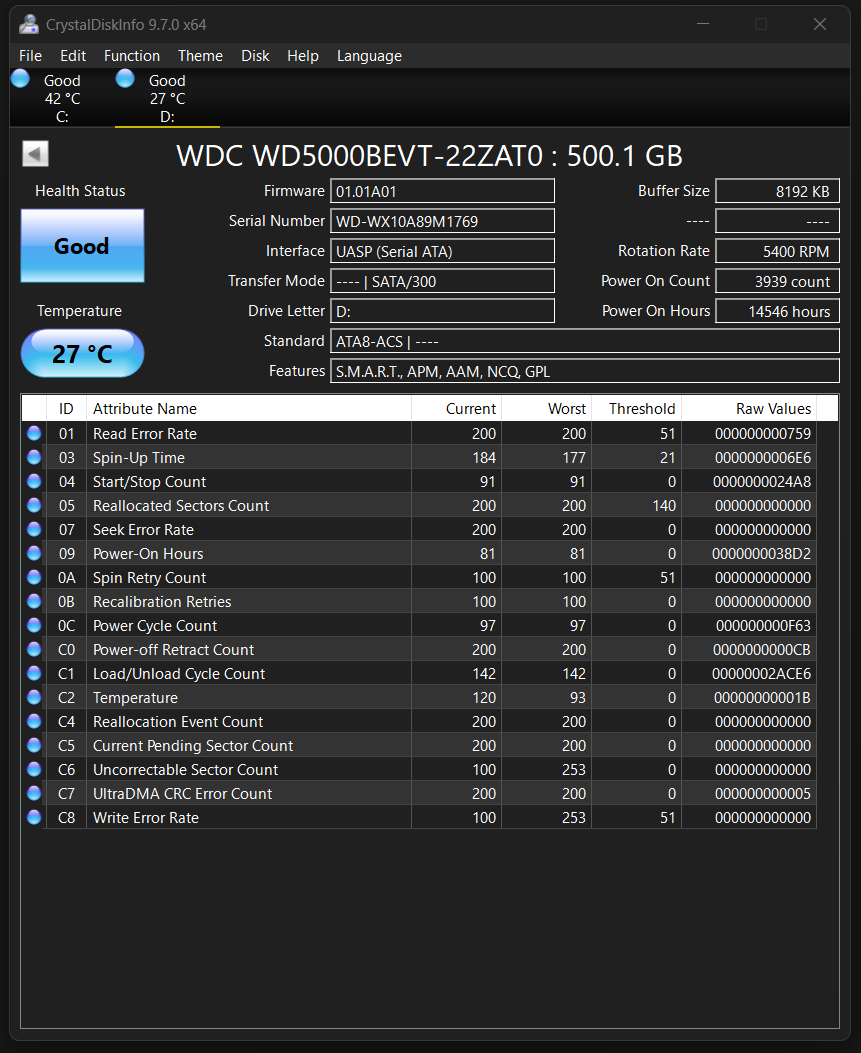
Task: Switch to the C: Good 42 °C drive tab
Action: point(62,98)
